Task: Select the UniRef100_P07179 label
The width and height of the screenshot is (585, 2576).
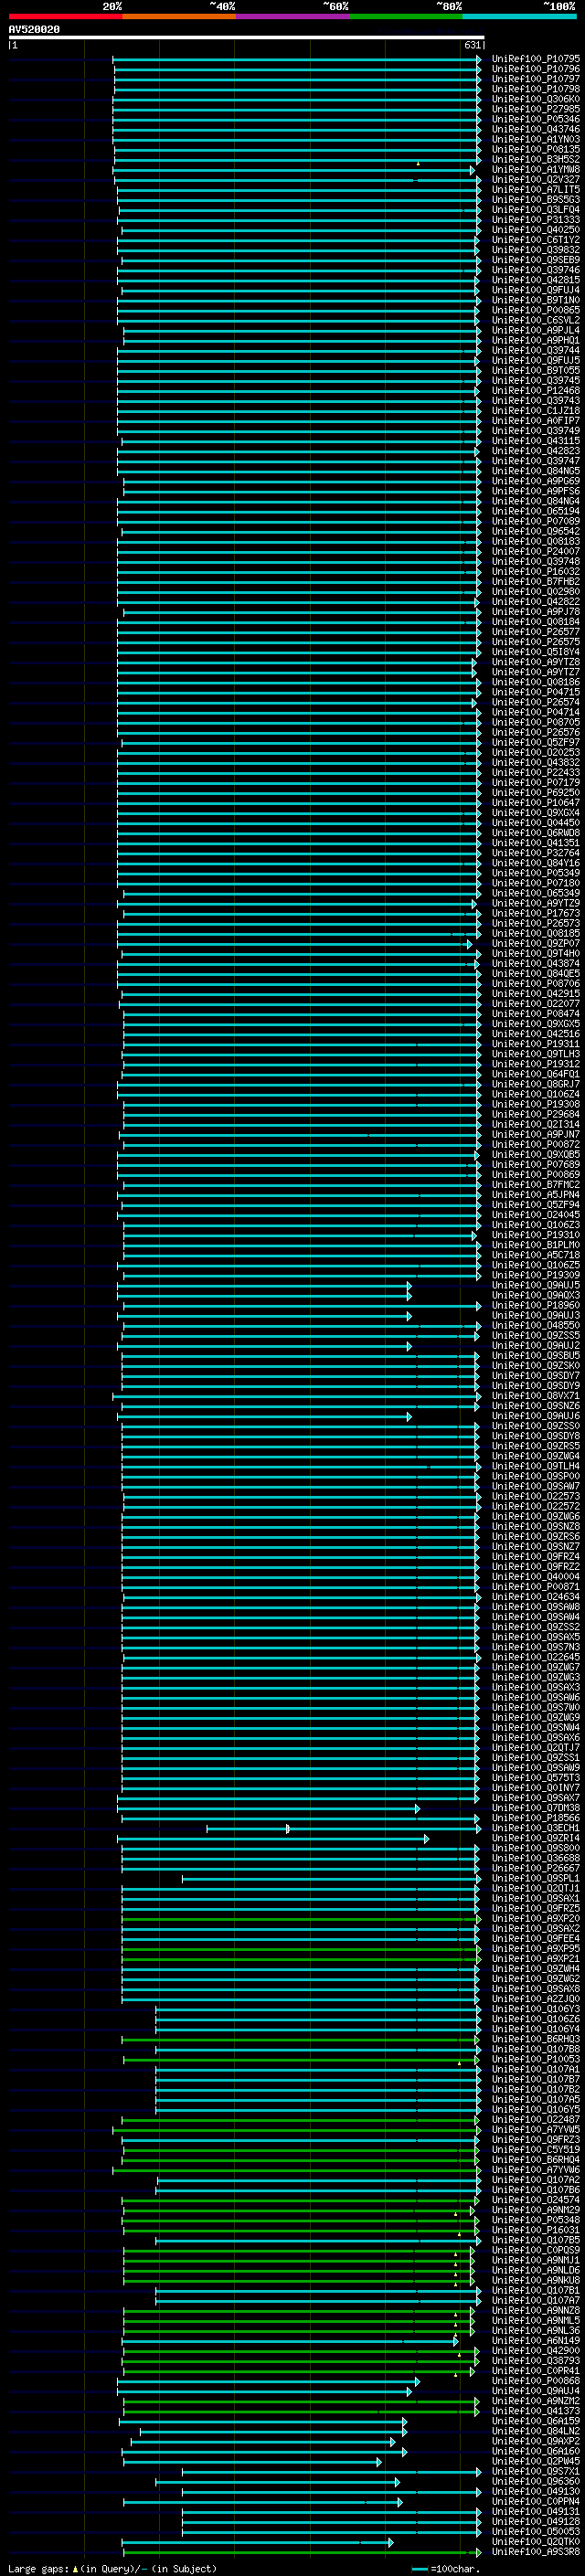Action: (x=535, y=783)
